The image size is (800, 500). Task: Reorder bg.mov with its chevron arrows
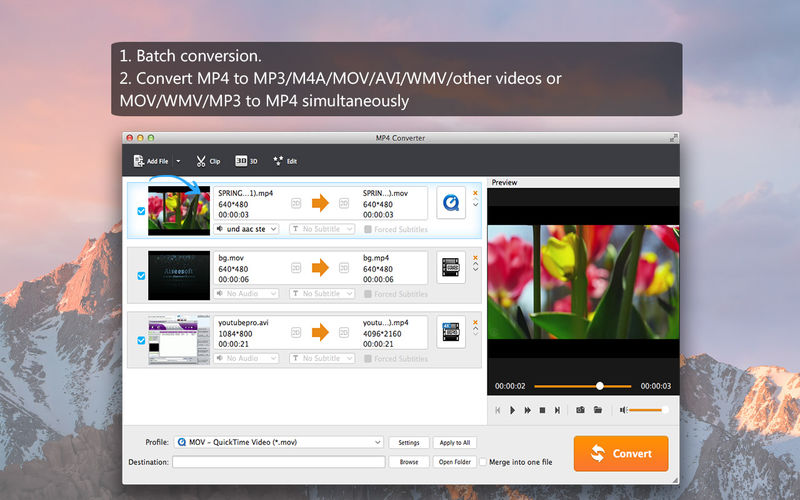pyautogui.click(x=476, y=266)
